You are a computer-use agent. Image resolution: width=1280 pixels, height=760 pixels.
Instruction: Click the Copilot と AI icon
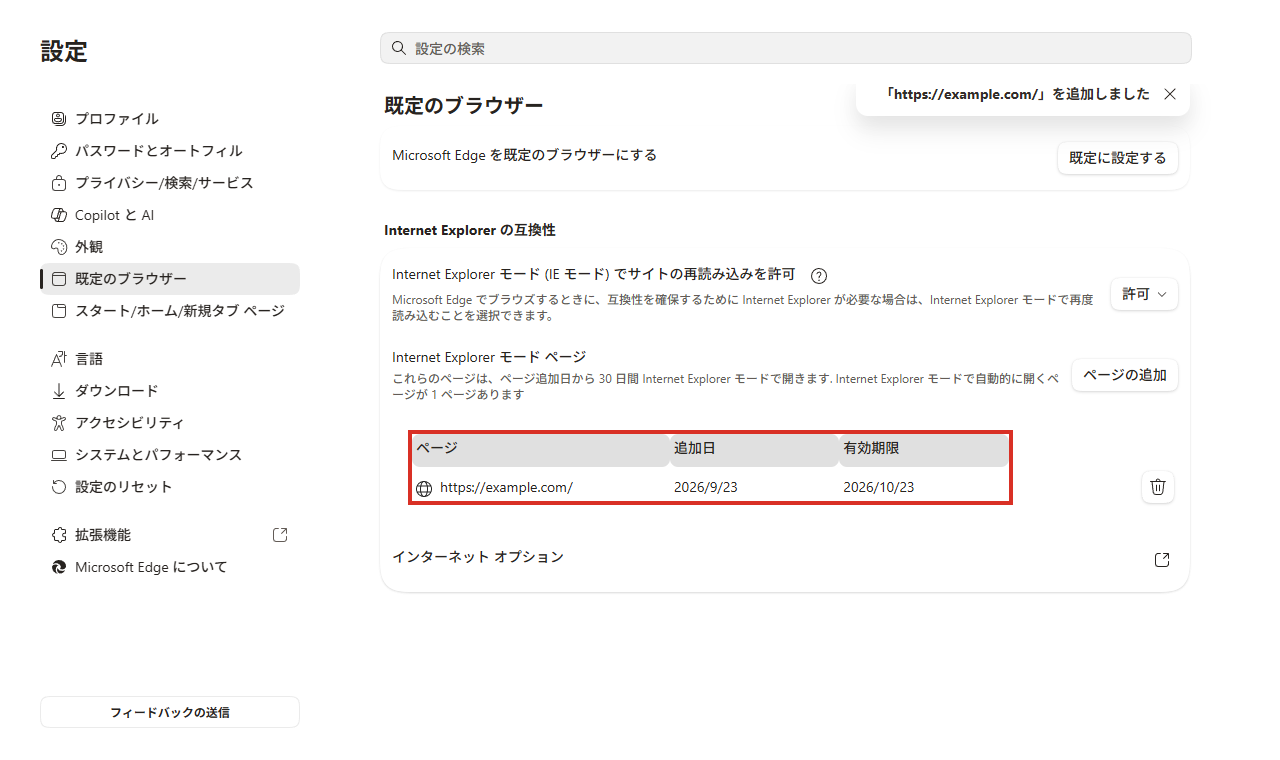(58, 215)
